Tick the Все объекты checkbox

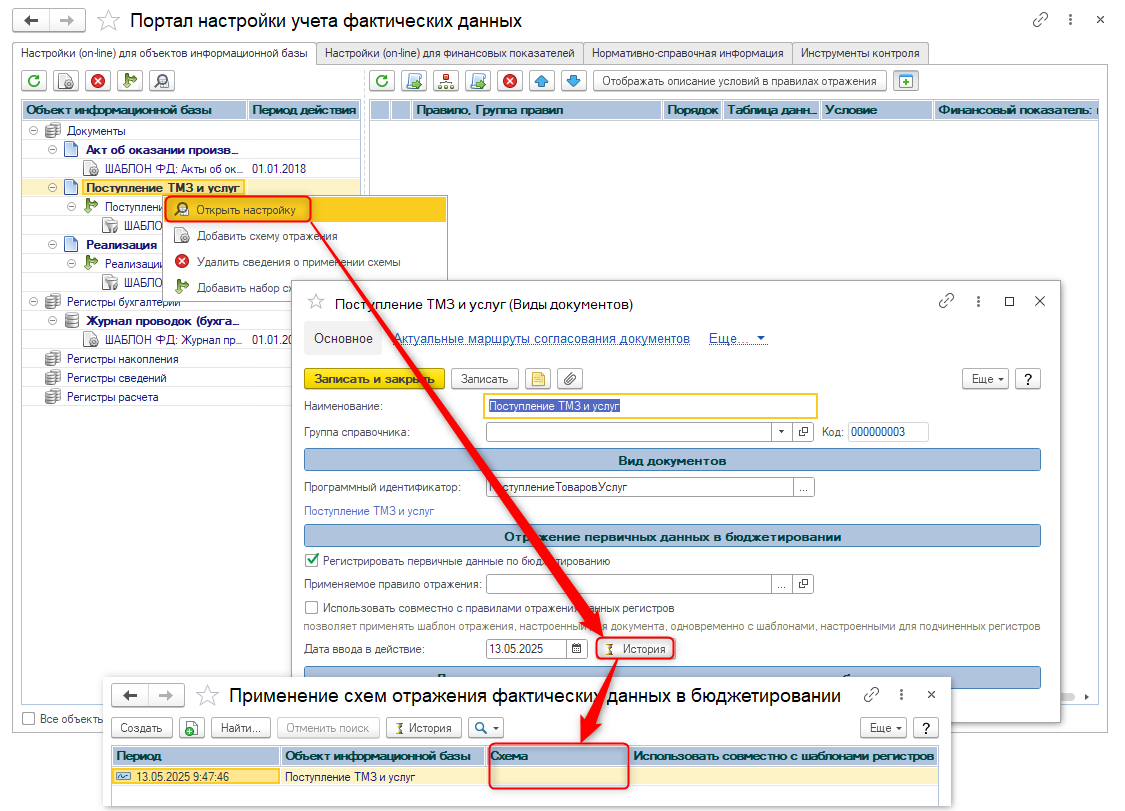[x=29, y=718]
